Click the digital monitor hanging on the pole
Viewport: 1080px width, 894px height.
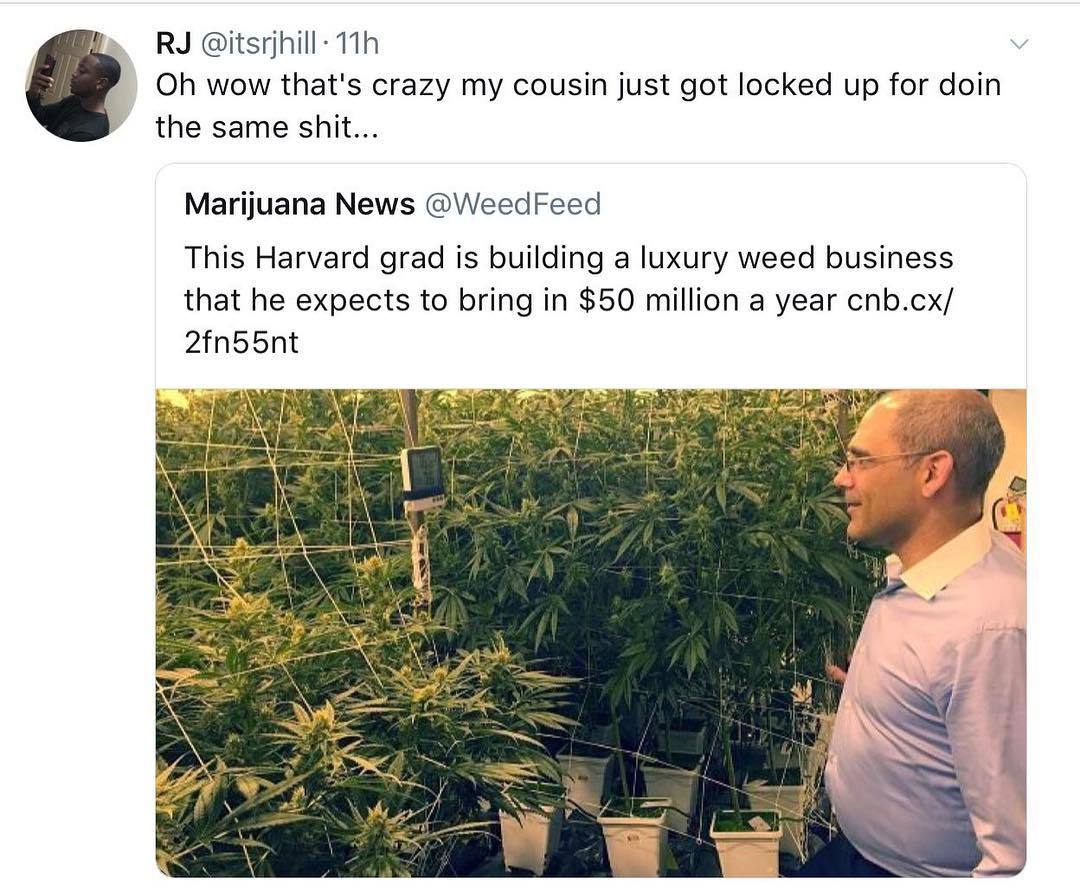tap(422, 477)
